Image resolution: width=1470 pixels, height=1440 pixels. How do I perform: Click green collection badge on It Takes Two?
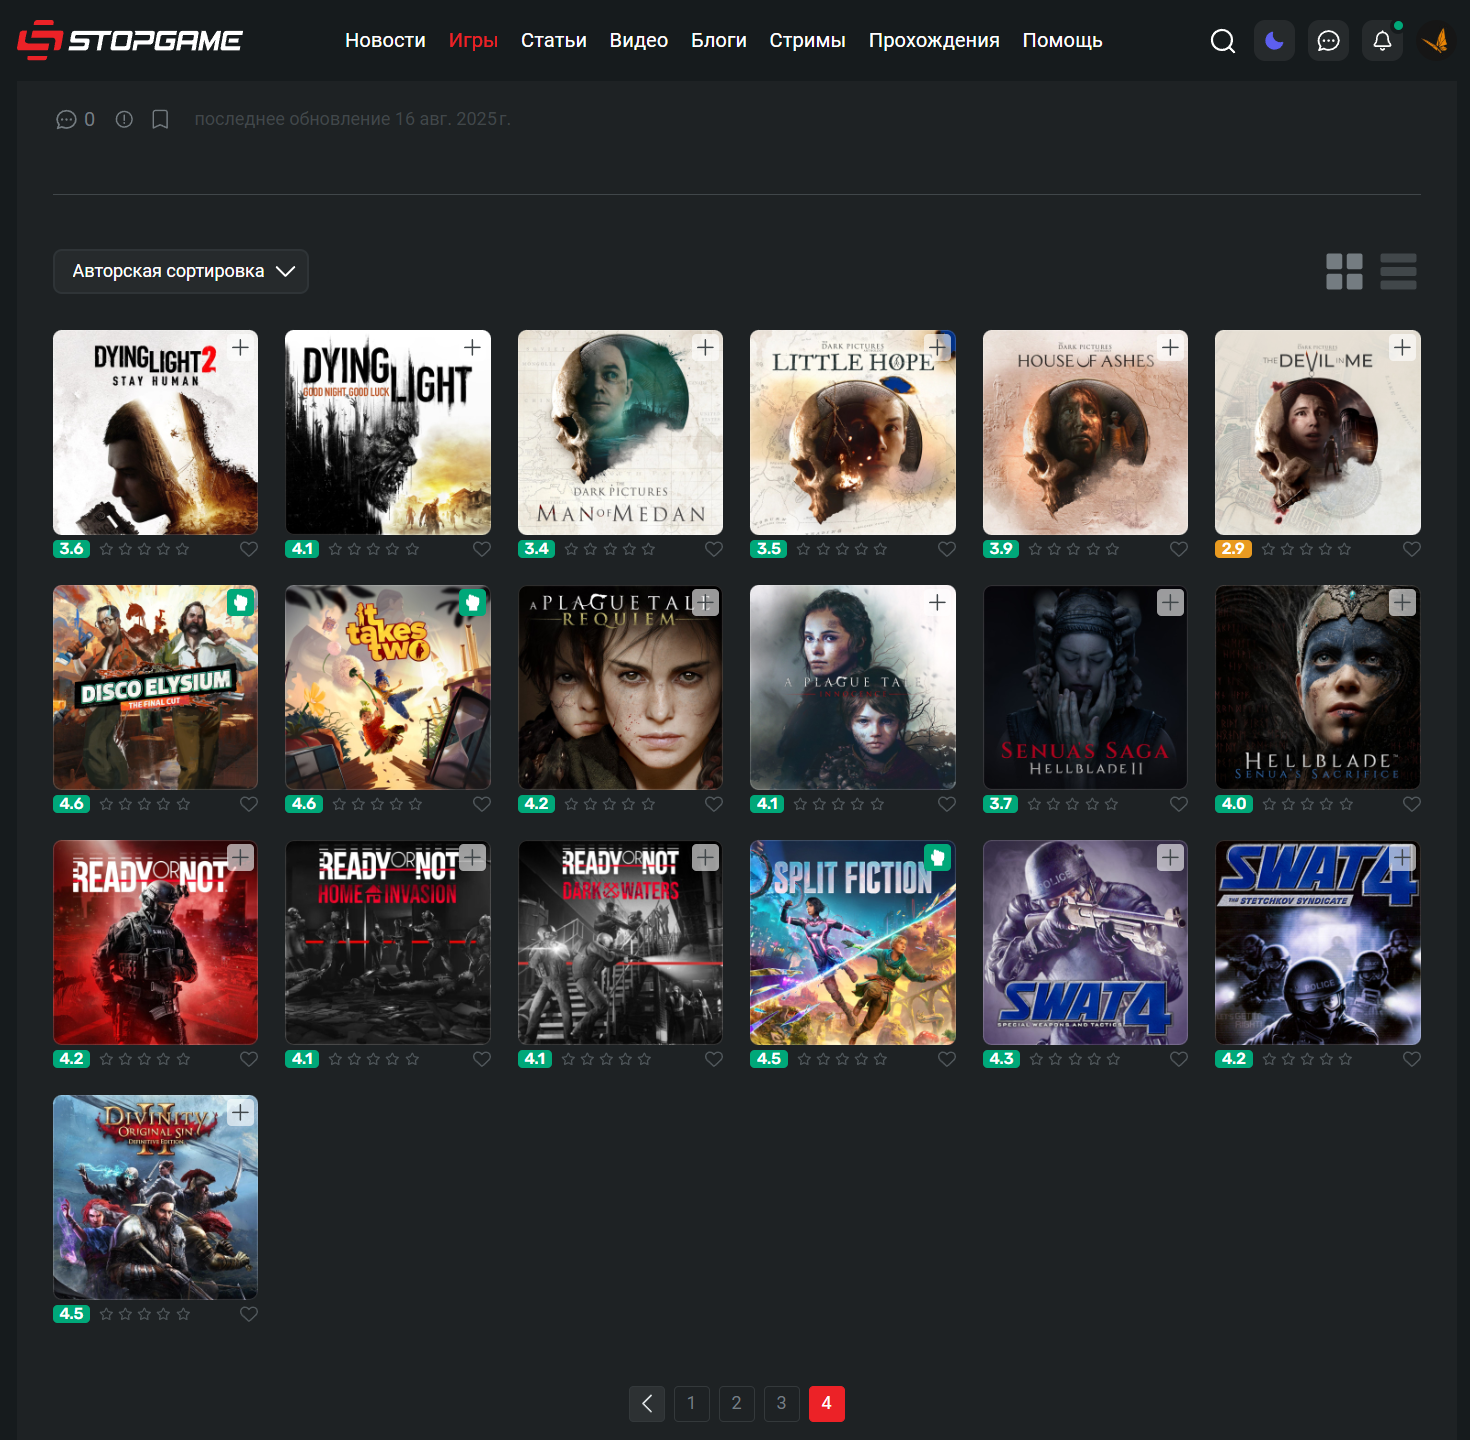click(x=472, y=602)
